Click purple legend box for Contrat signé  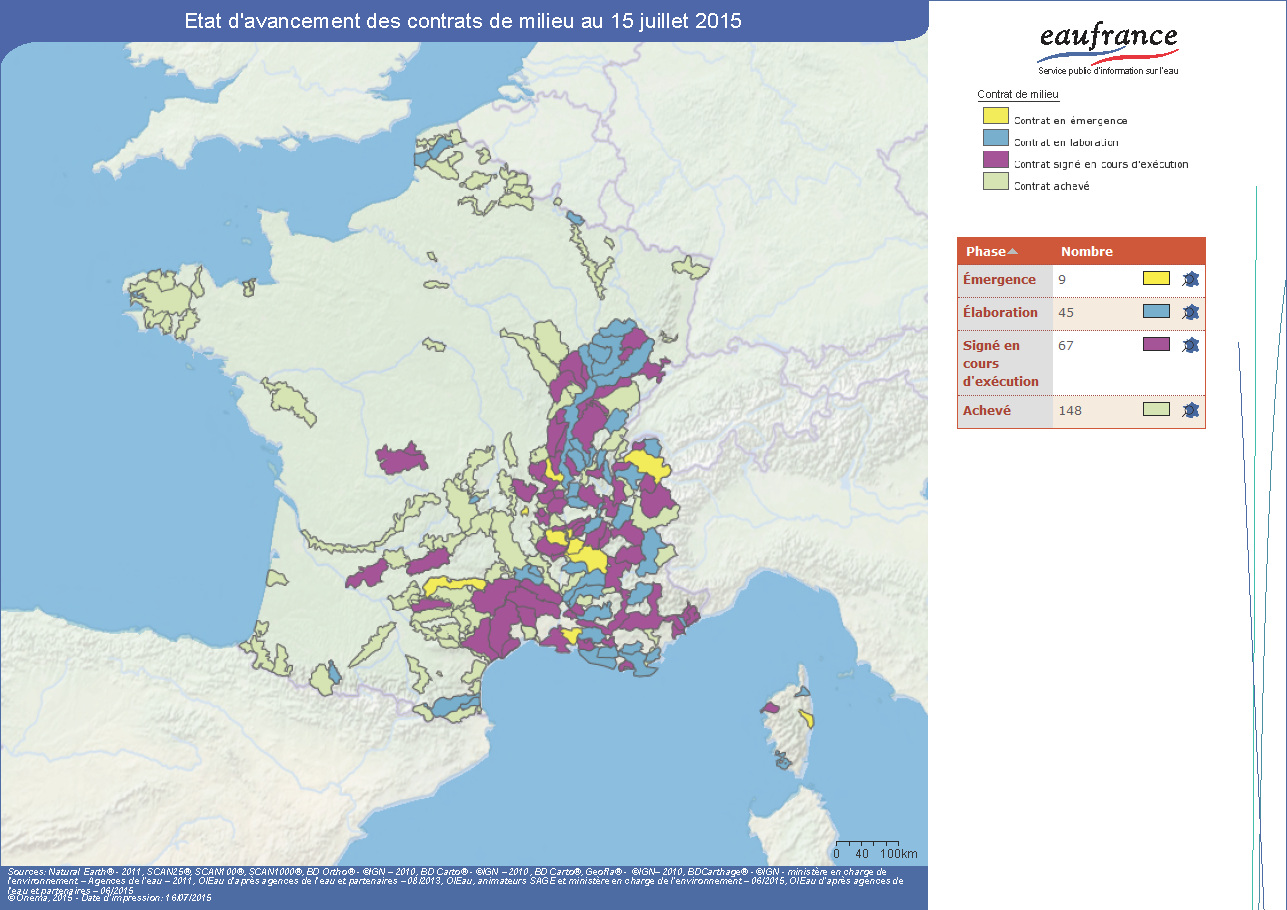pos(995,160)
